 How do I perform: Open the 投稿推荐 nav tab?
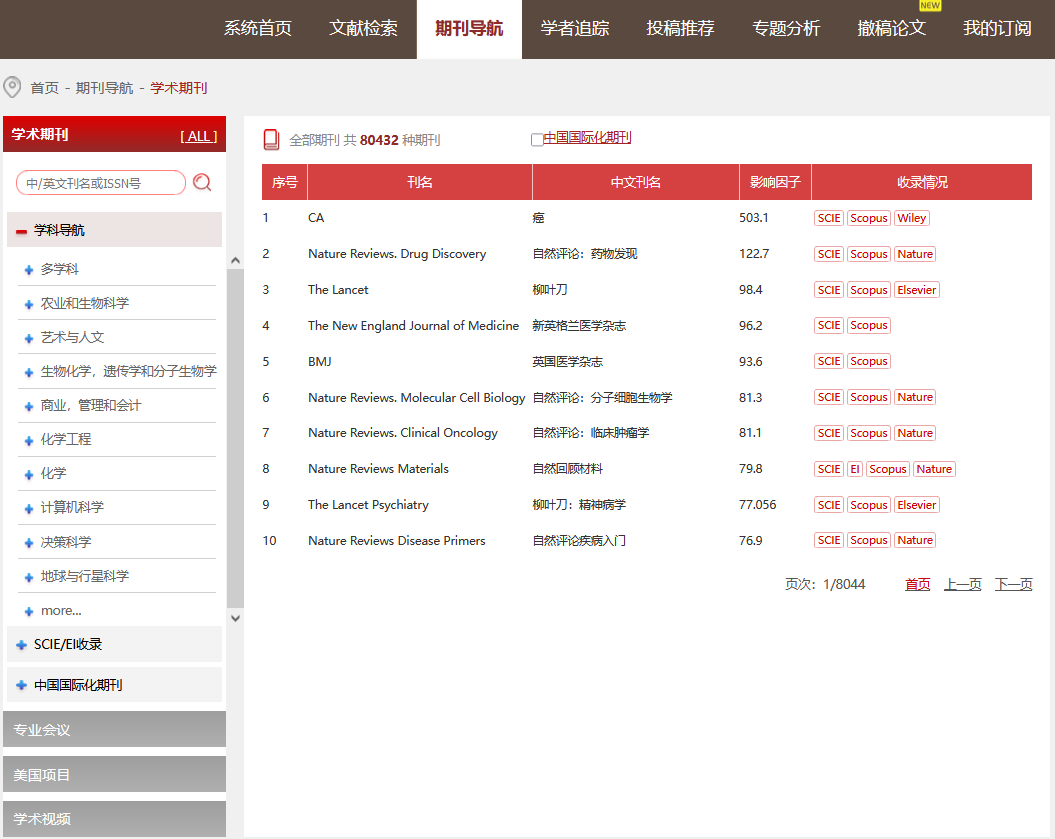[x=680, y=28]
